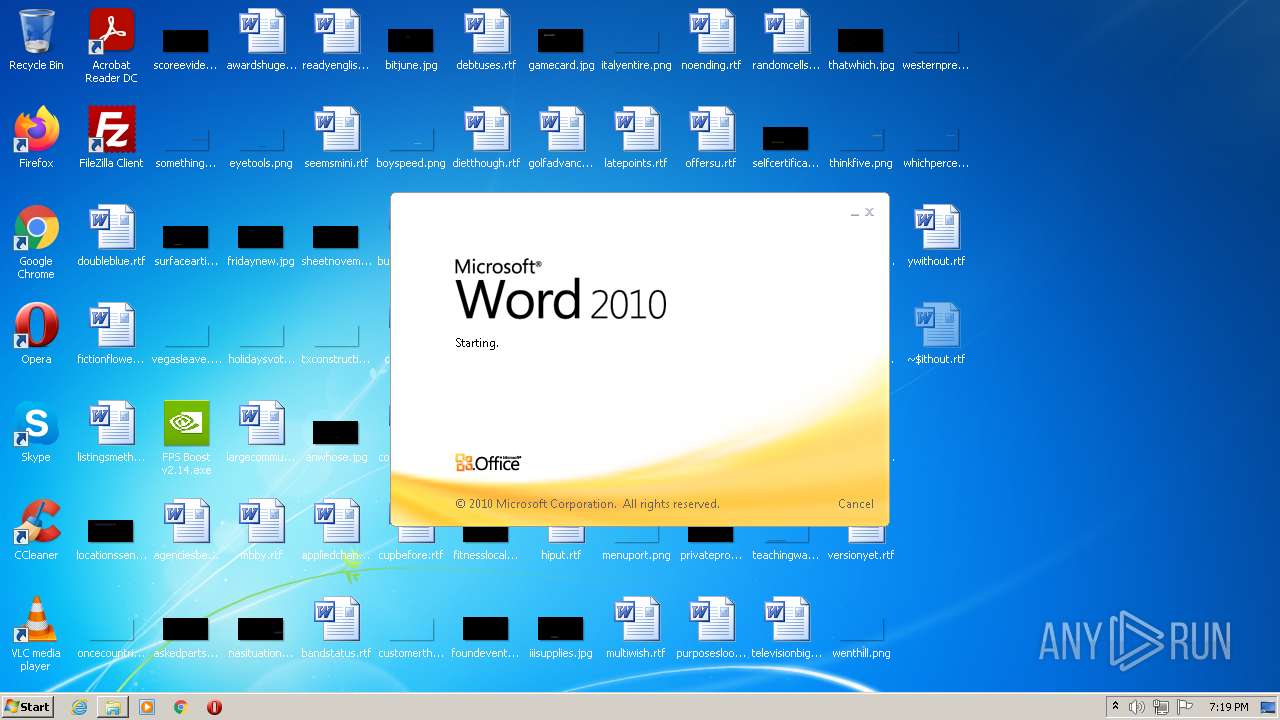The height and width of the screenshot is (720, 1280).
Task: Select televisionbig document icon
Action: pos(786,620)
